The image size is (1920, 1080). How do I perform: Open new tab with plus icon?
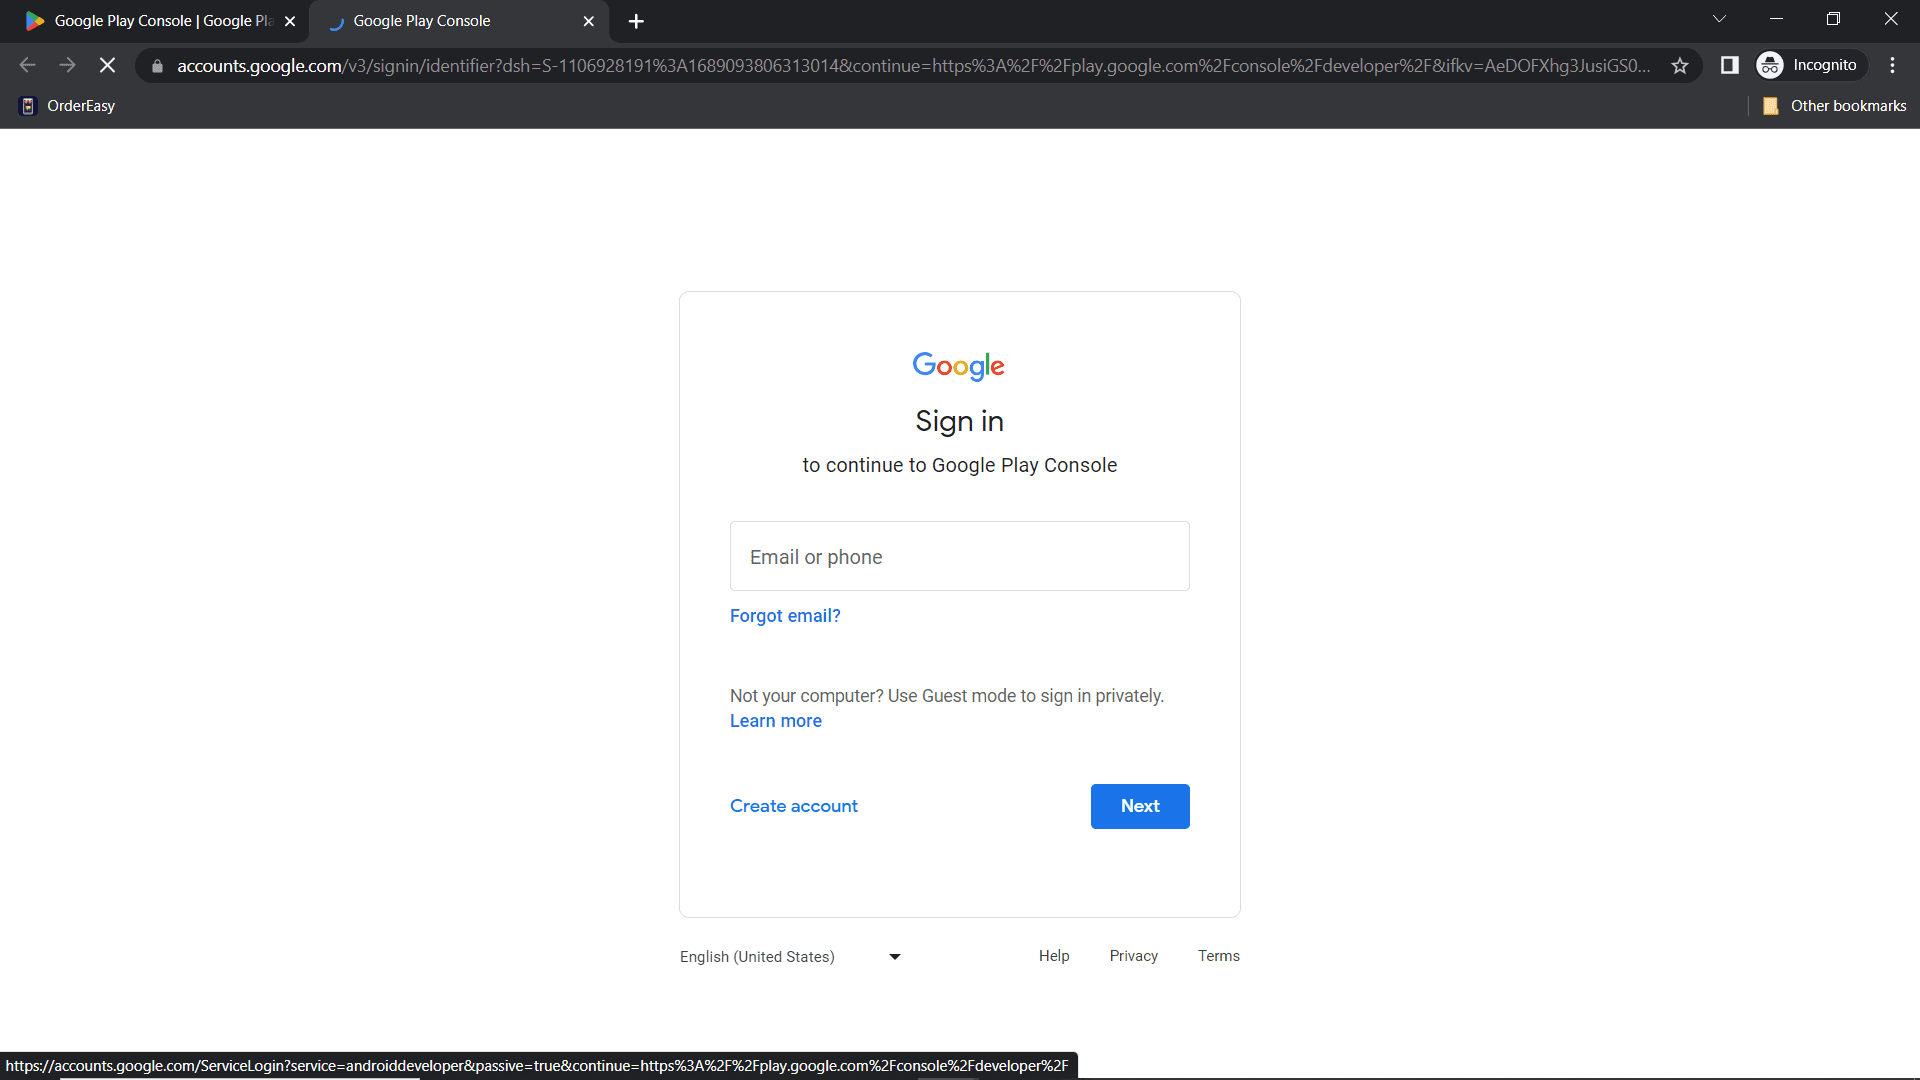(636, 21)
